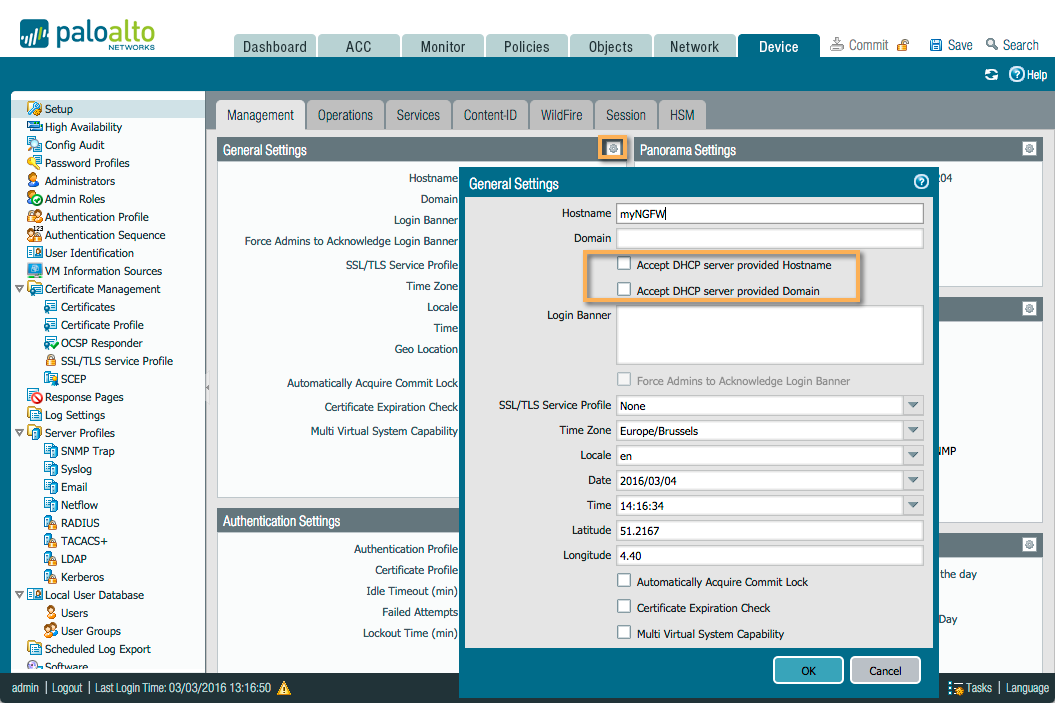The width and height of the screenshot is (1055, 705).
Task: Click the Commit lock icon
Action: (x=903, y=45)
